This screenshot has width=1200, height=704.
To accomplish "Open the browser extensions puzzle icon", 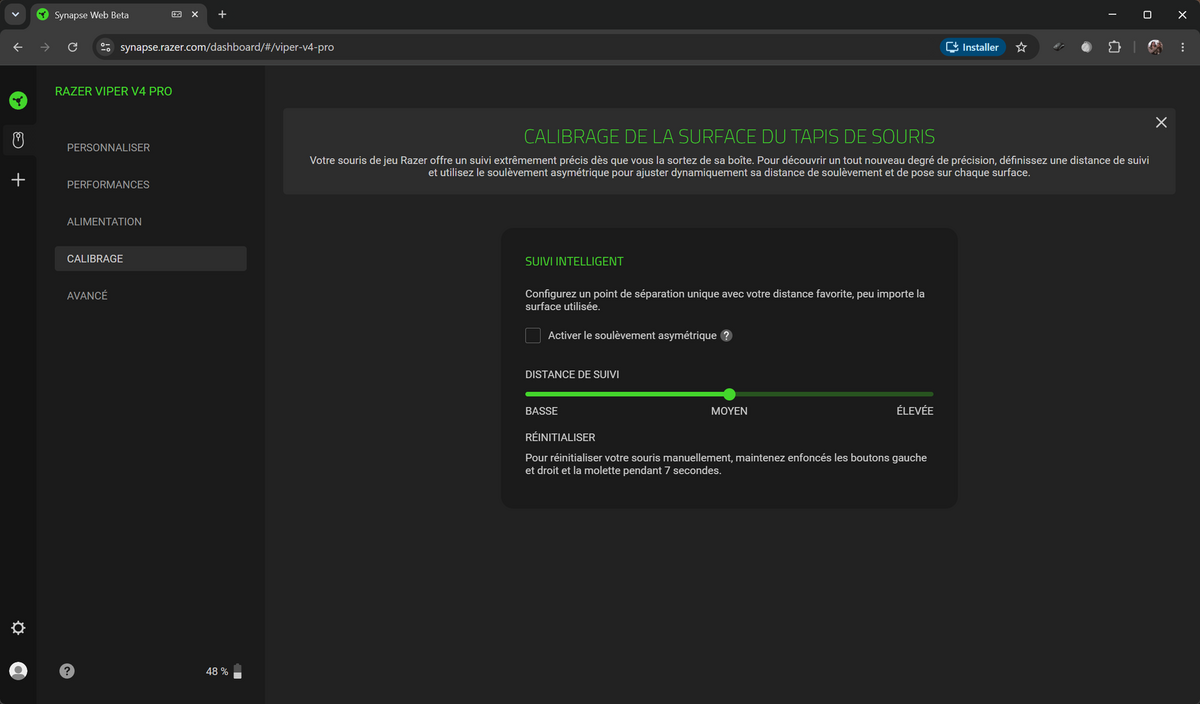I will tap(1115, 47).
